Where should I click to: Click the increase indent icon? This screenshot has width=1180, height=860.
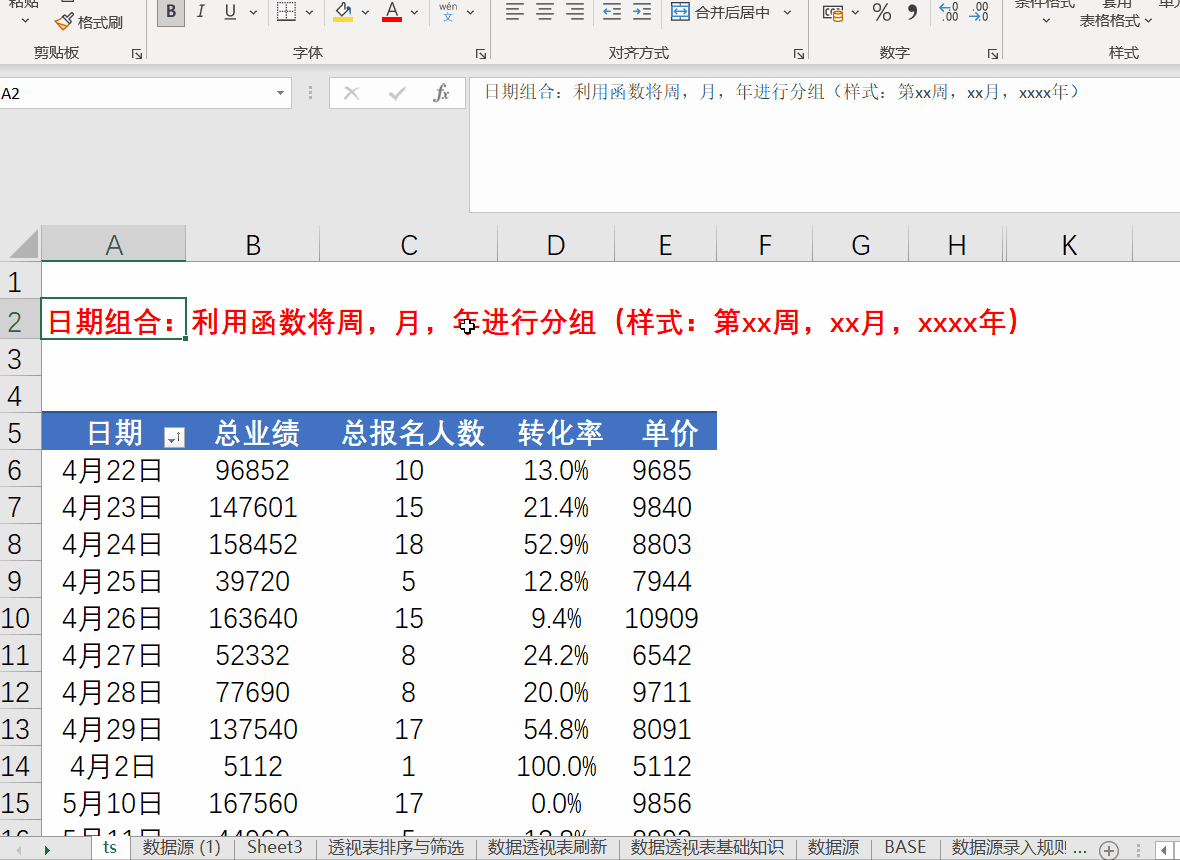click(x=643, y=12)
